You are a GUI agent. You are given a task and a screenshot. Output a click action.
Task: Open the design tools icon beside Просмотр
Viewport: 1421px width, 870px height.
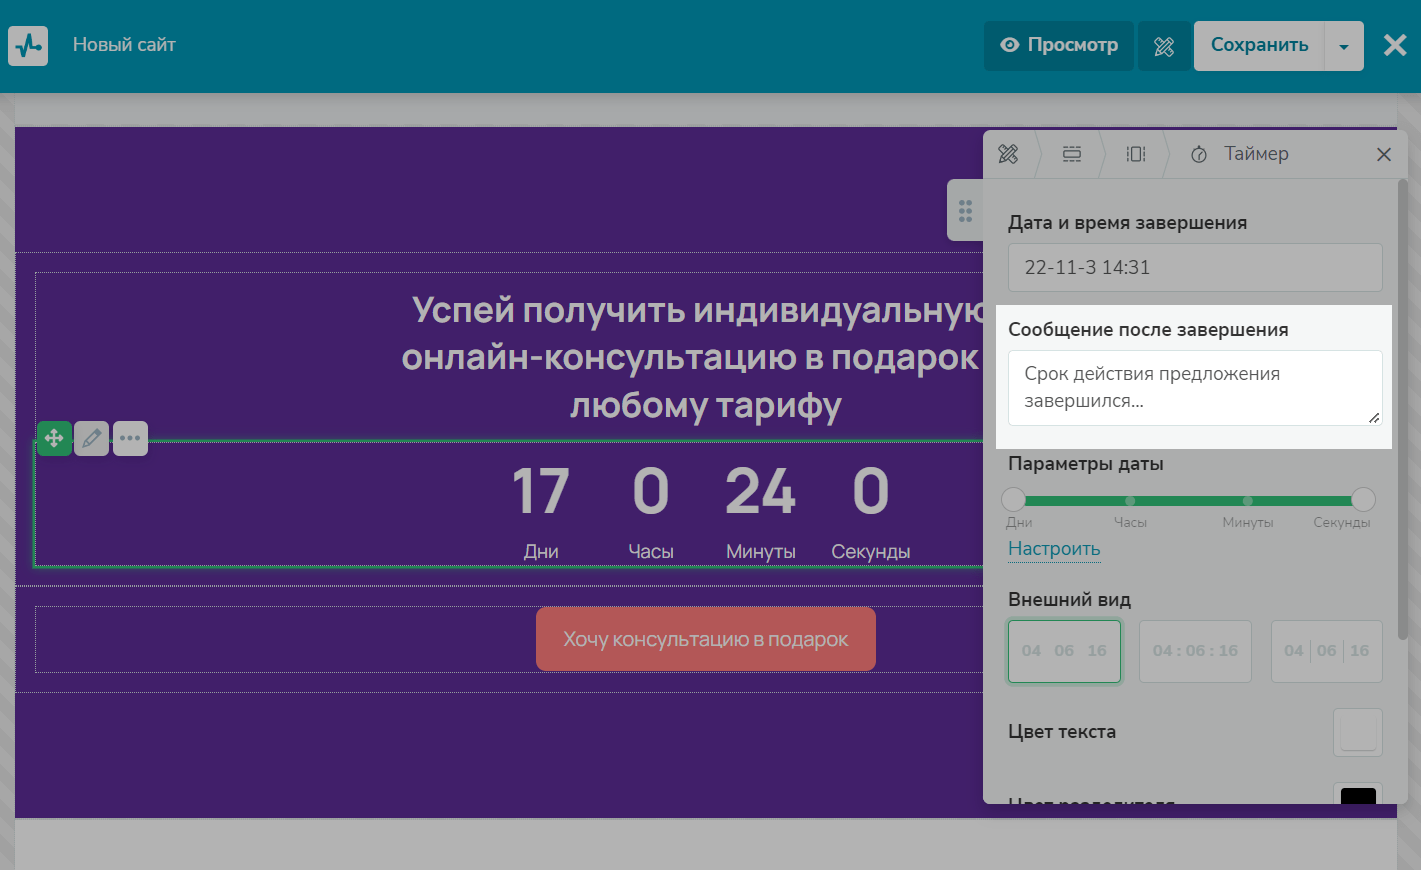1164,46
